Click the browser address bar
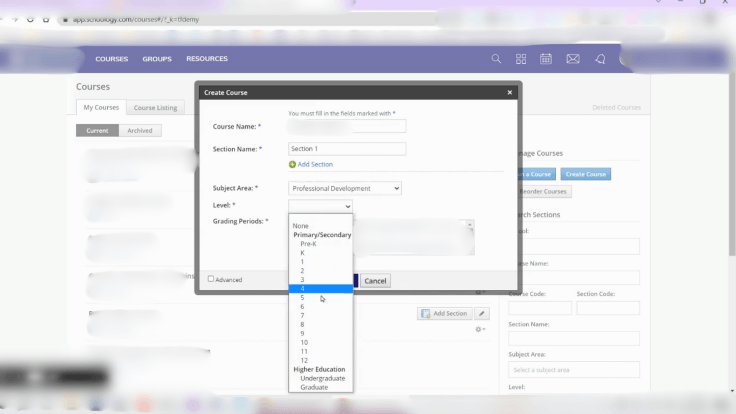 point(249,19)
